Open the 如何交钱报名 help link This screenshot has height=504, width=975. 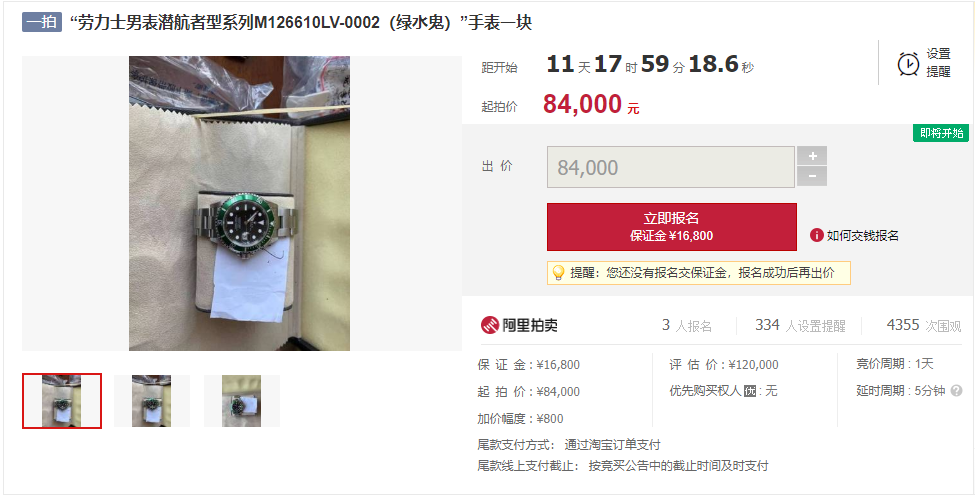862,236
